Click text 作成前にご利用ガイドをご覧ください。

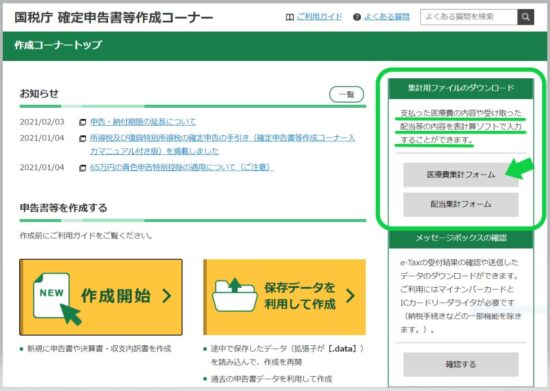(86, 236)
